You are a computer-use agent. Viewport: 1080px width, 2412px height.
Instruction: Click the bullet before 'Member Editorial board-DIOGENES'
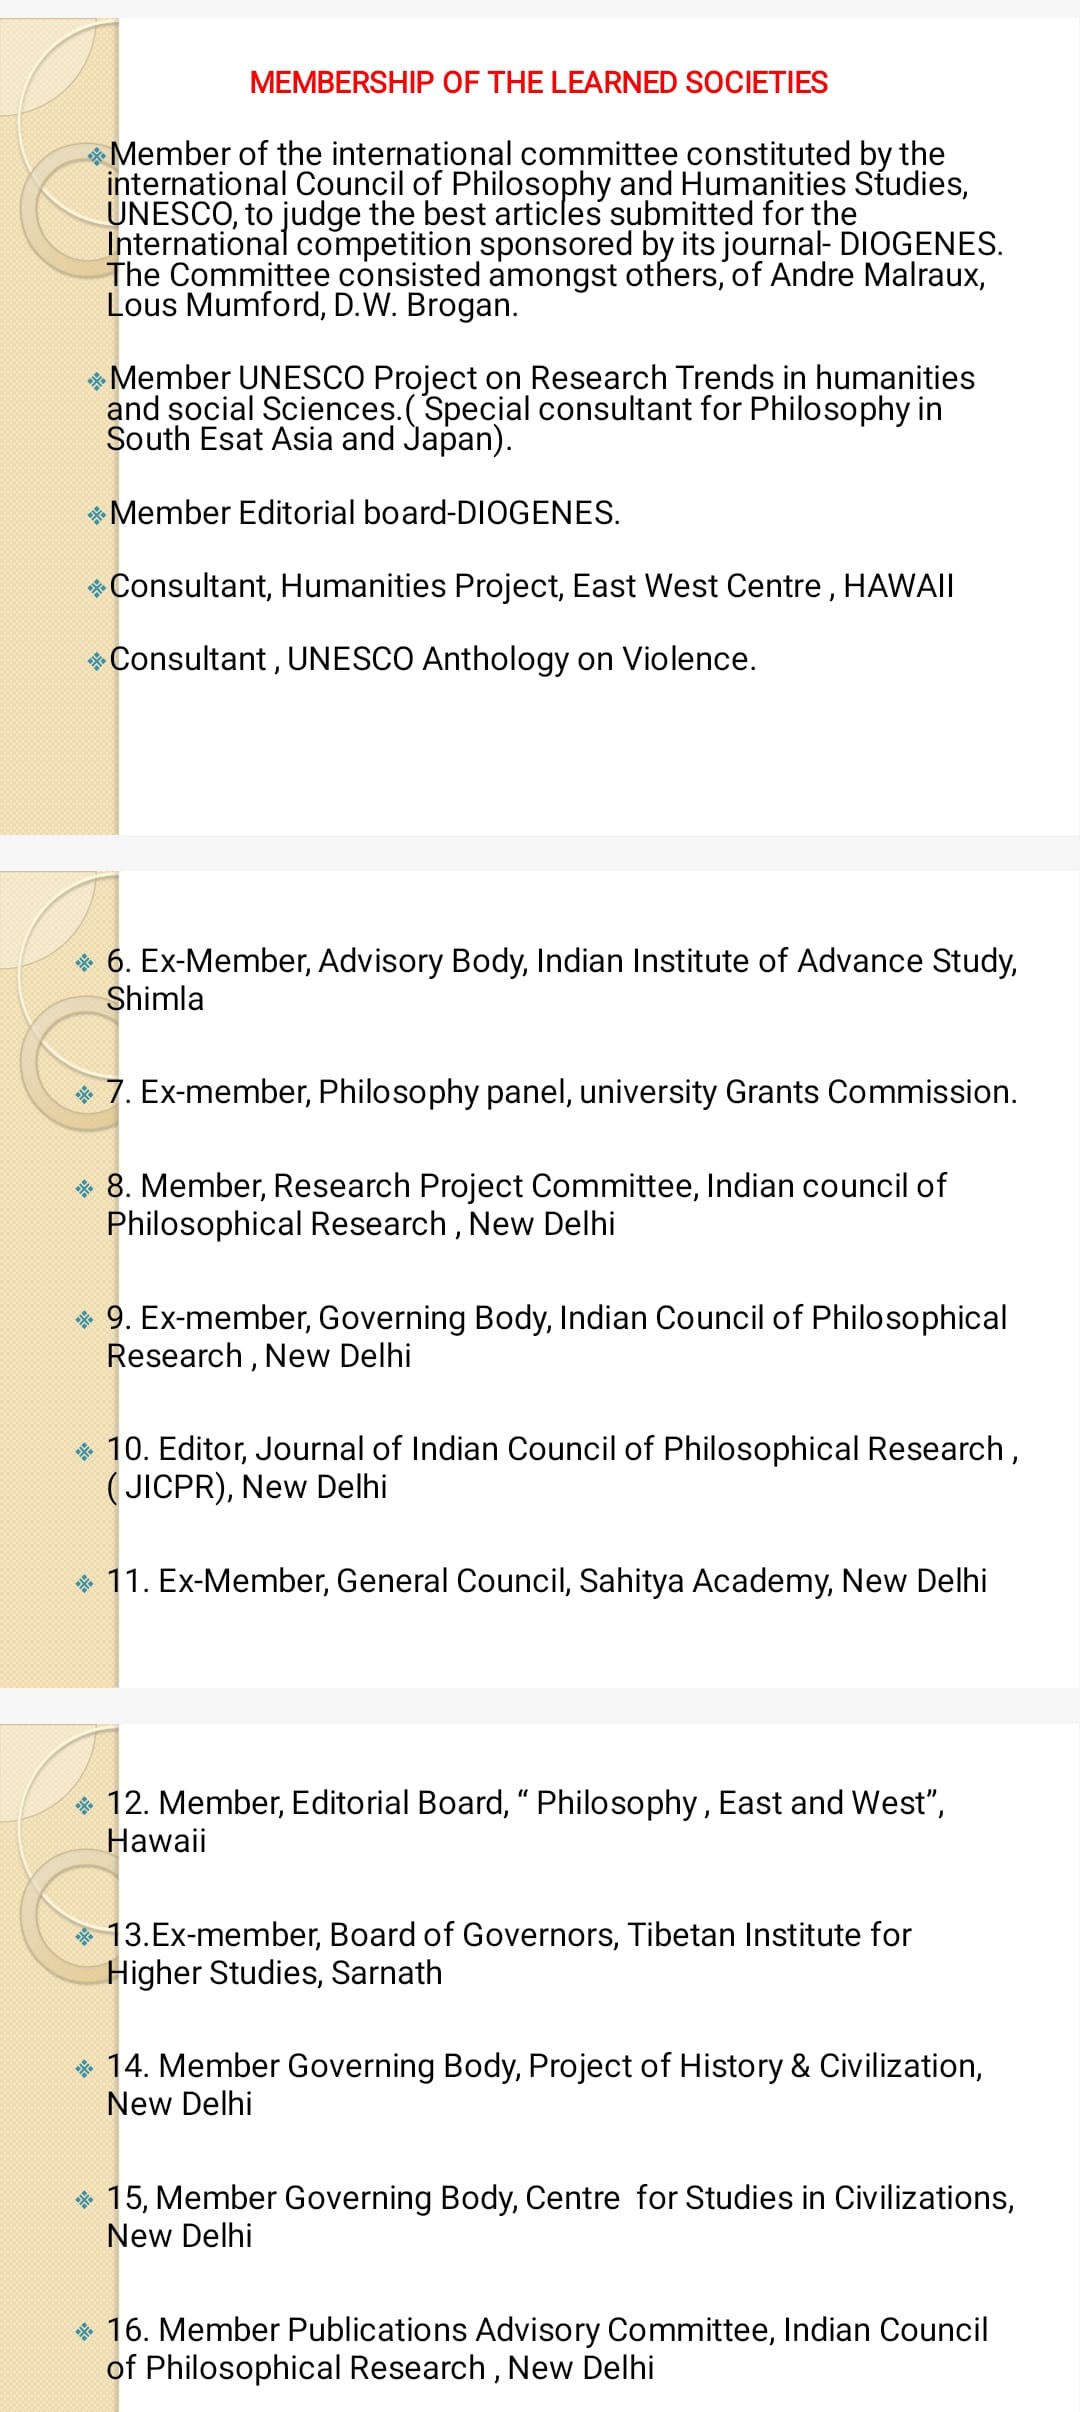coord(96,515)
